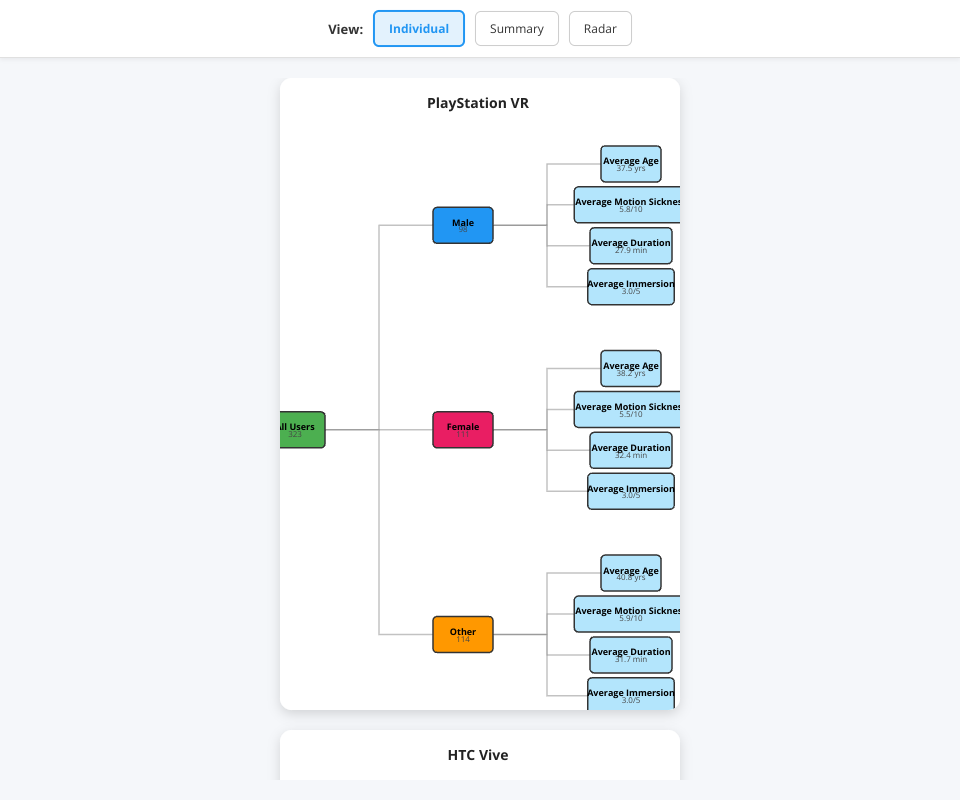Click the PlayStation VR chart title
The height and width of the screenshot is (800, 960).
pos(478,103)
